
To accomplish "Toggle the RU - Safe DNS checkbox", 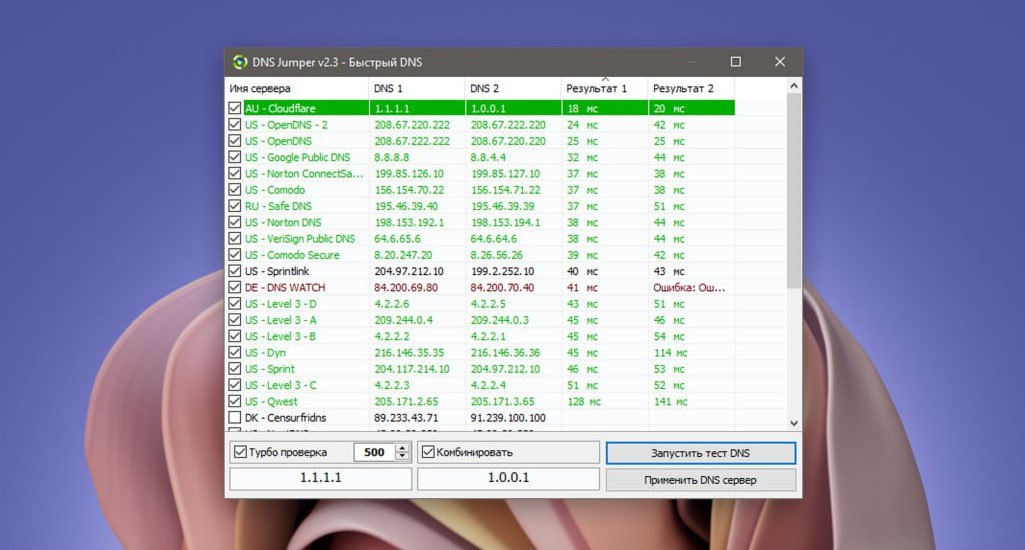I will (235, 206).
